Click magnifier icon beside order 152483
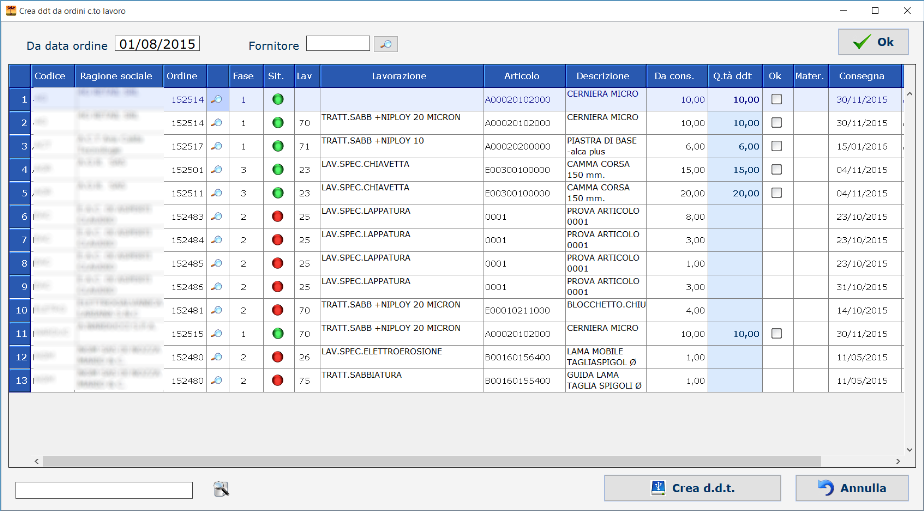 217,216
